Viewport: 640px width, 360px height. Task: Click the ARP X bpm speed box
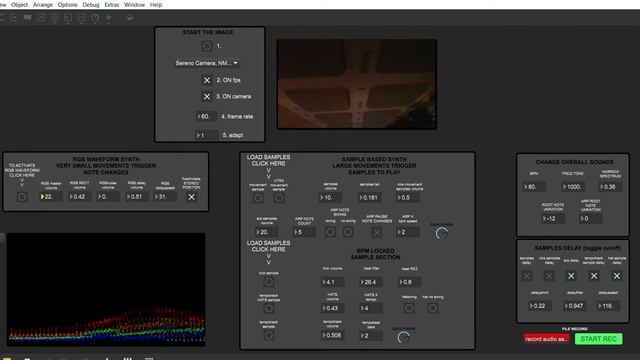point(408,232)
